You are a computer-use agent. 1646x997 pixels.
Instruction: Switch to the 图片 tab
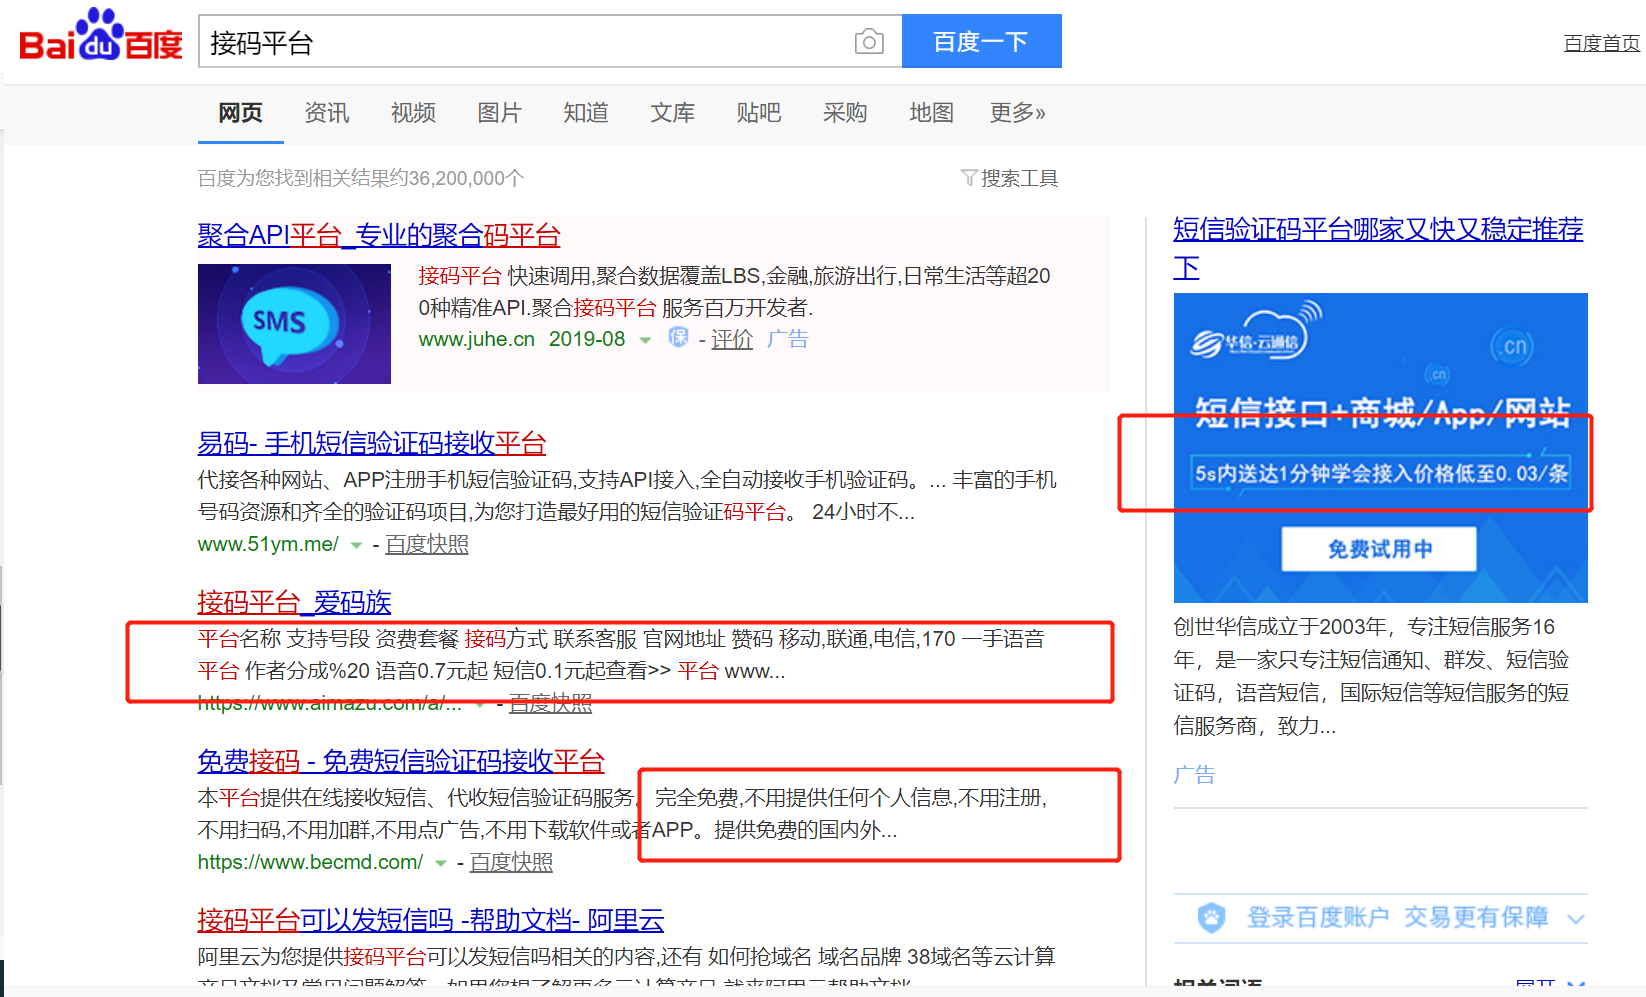pos(499,113)
